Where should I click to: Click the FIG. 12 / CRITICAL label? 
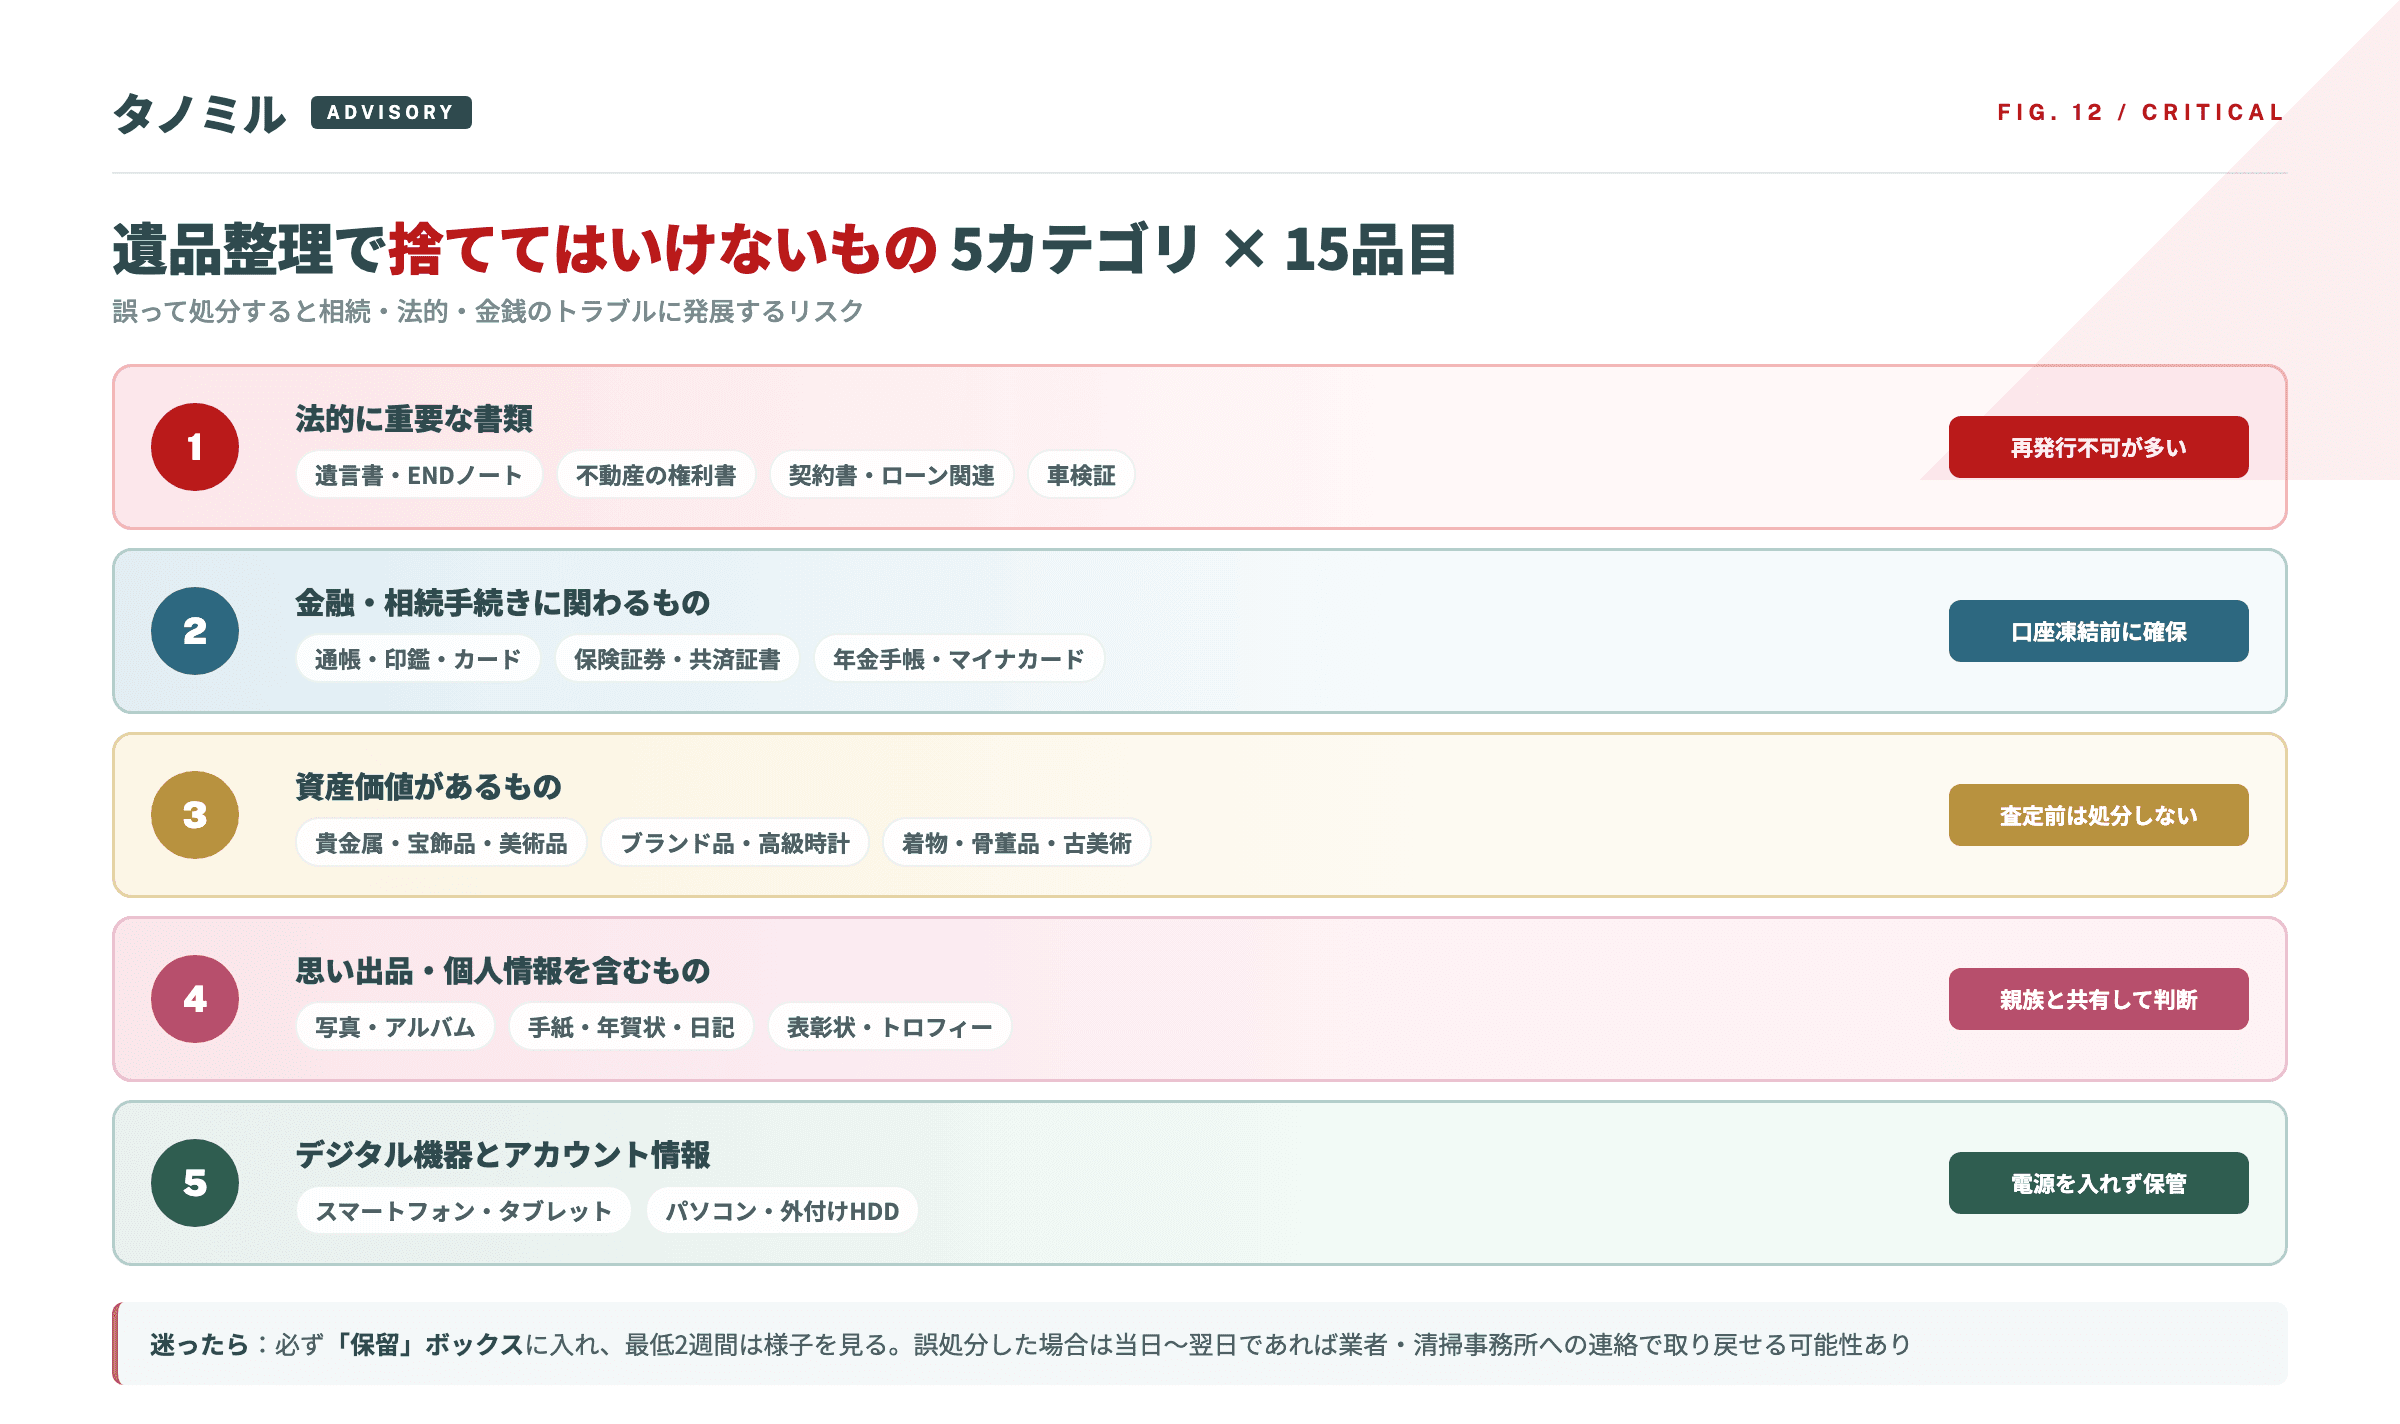2141,112
